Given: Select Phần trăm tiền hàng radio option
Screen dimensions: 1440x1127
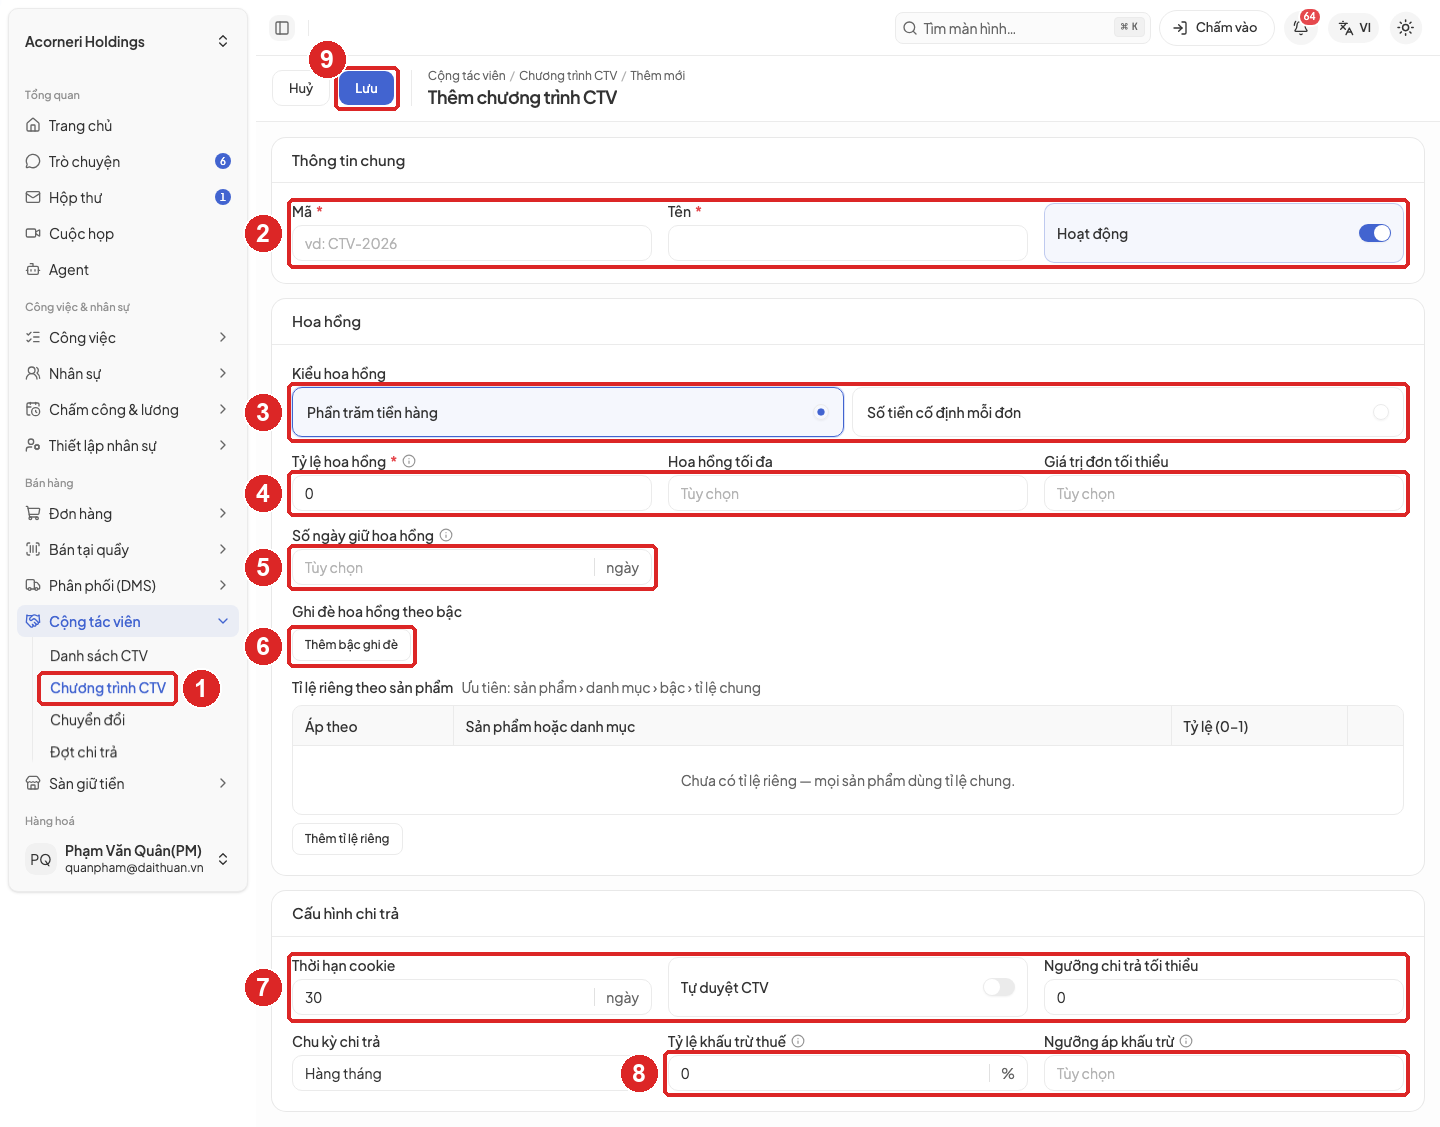Looking at the screenshot, I should 568,412.
